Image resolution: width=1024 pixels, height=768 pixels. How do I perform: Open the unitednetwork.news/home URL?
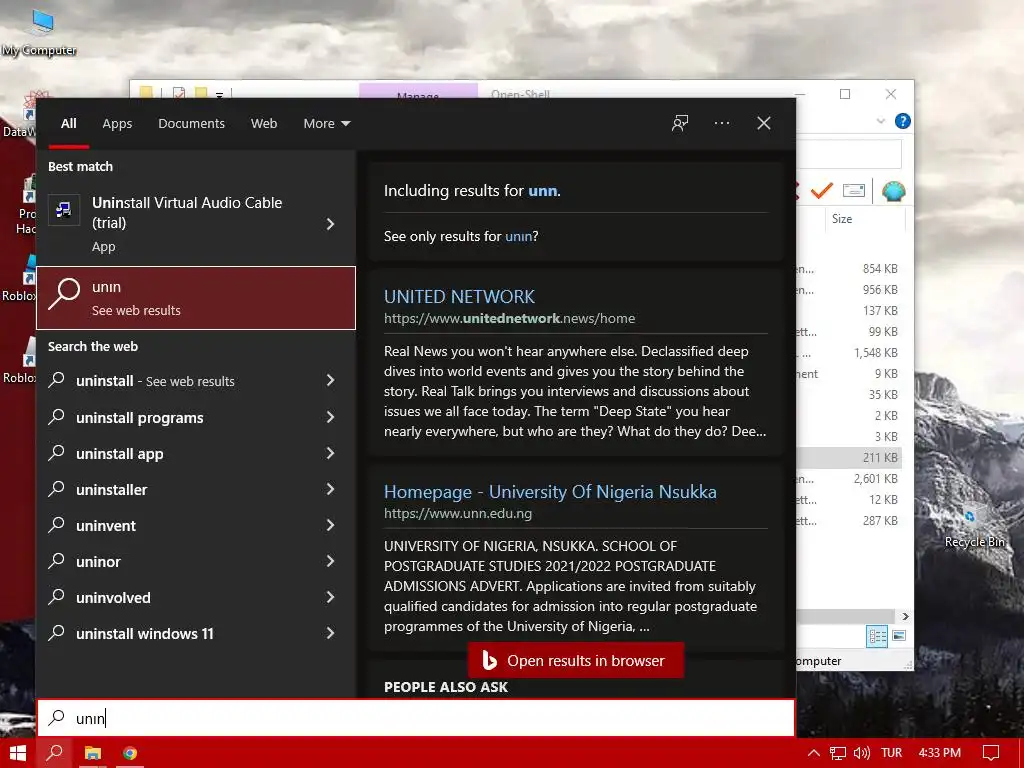click(509, 318)
